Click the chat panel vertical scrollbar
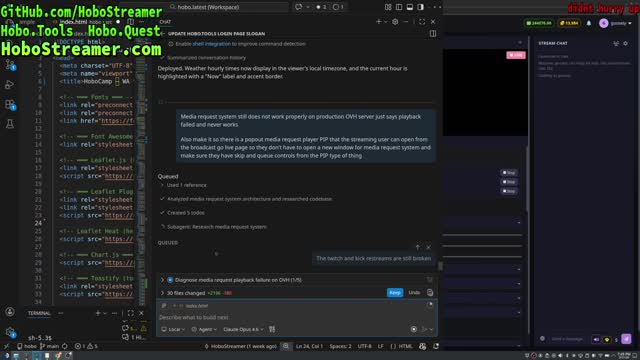This screenshot has width=640, height=360. [x=440, y=266]
